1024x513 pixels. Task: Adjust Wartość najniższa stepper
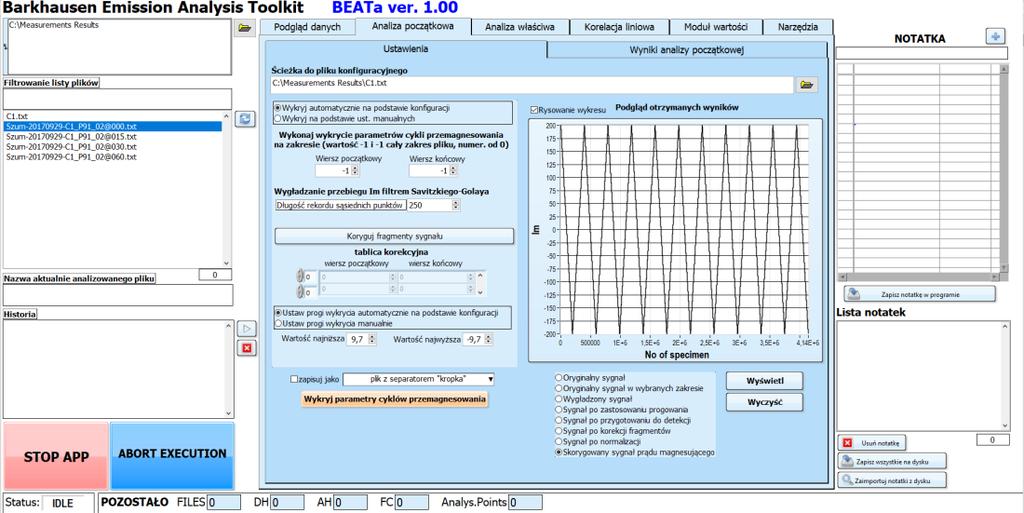[x=372, y=339]
